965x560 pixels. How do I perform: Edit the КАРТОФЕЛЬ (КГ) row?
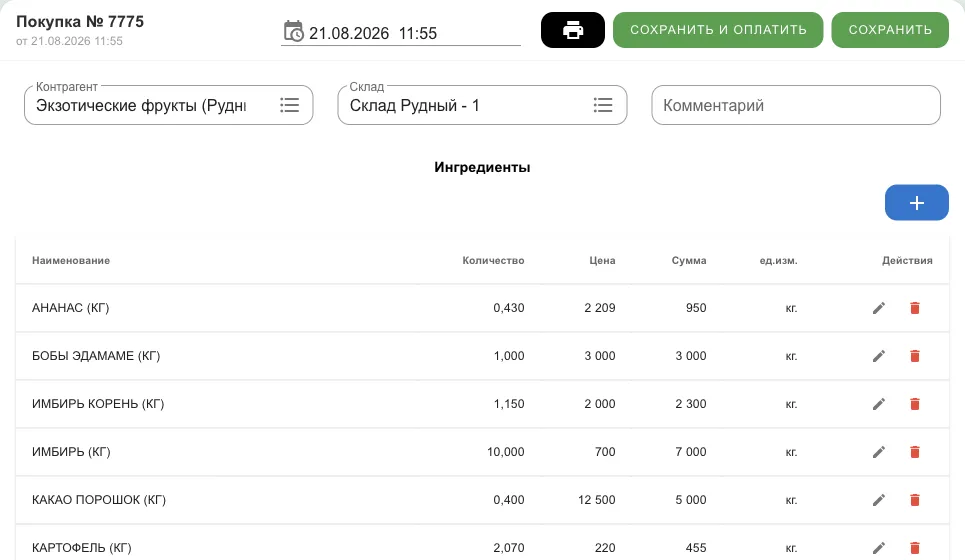879,548
